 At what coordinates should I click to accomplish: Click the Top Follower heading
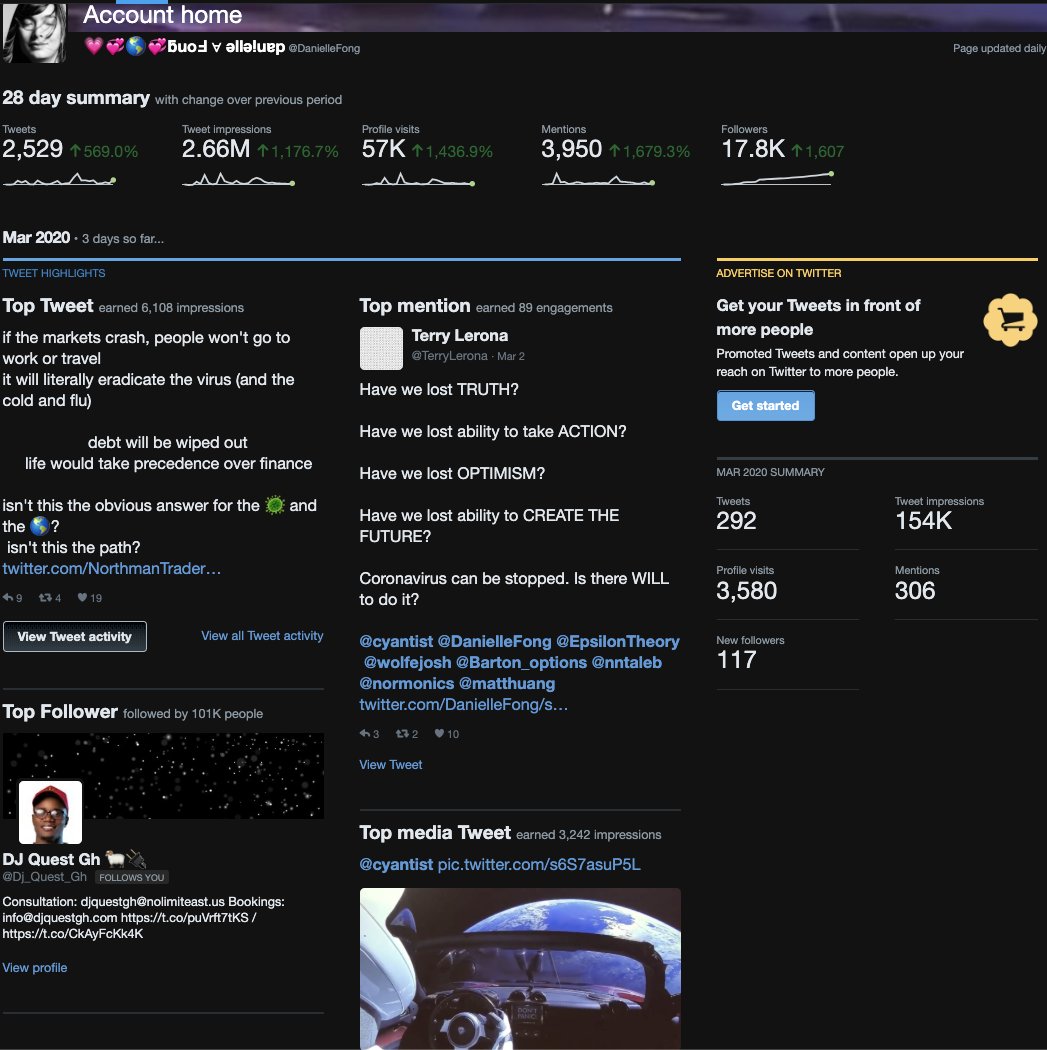(60, 712)
